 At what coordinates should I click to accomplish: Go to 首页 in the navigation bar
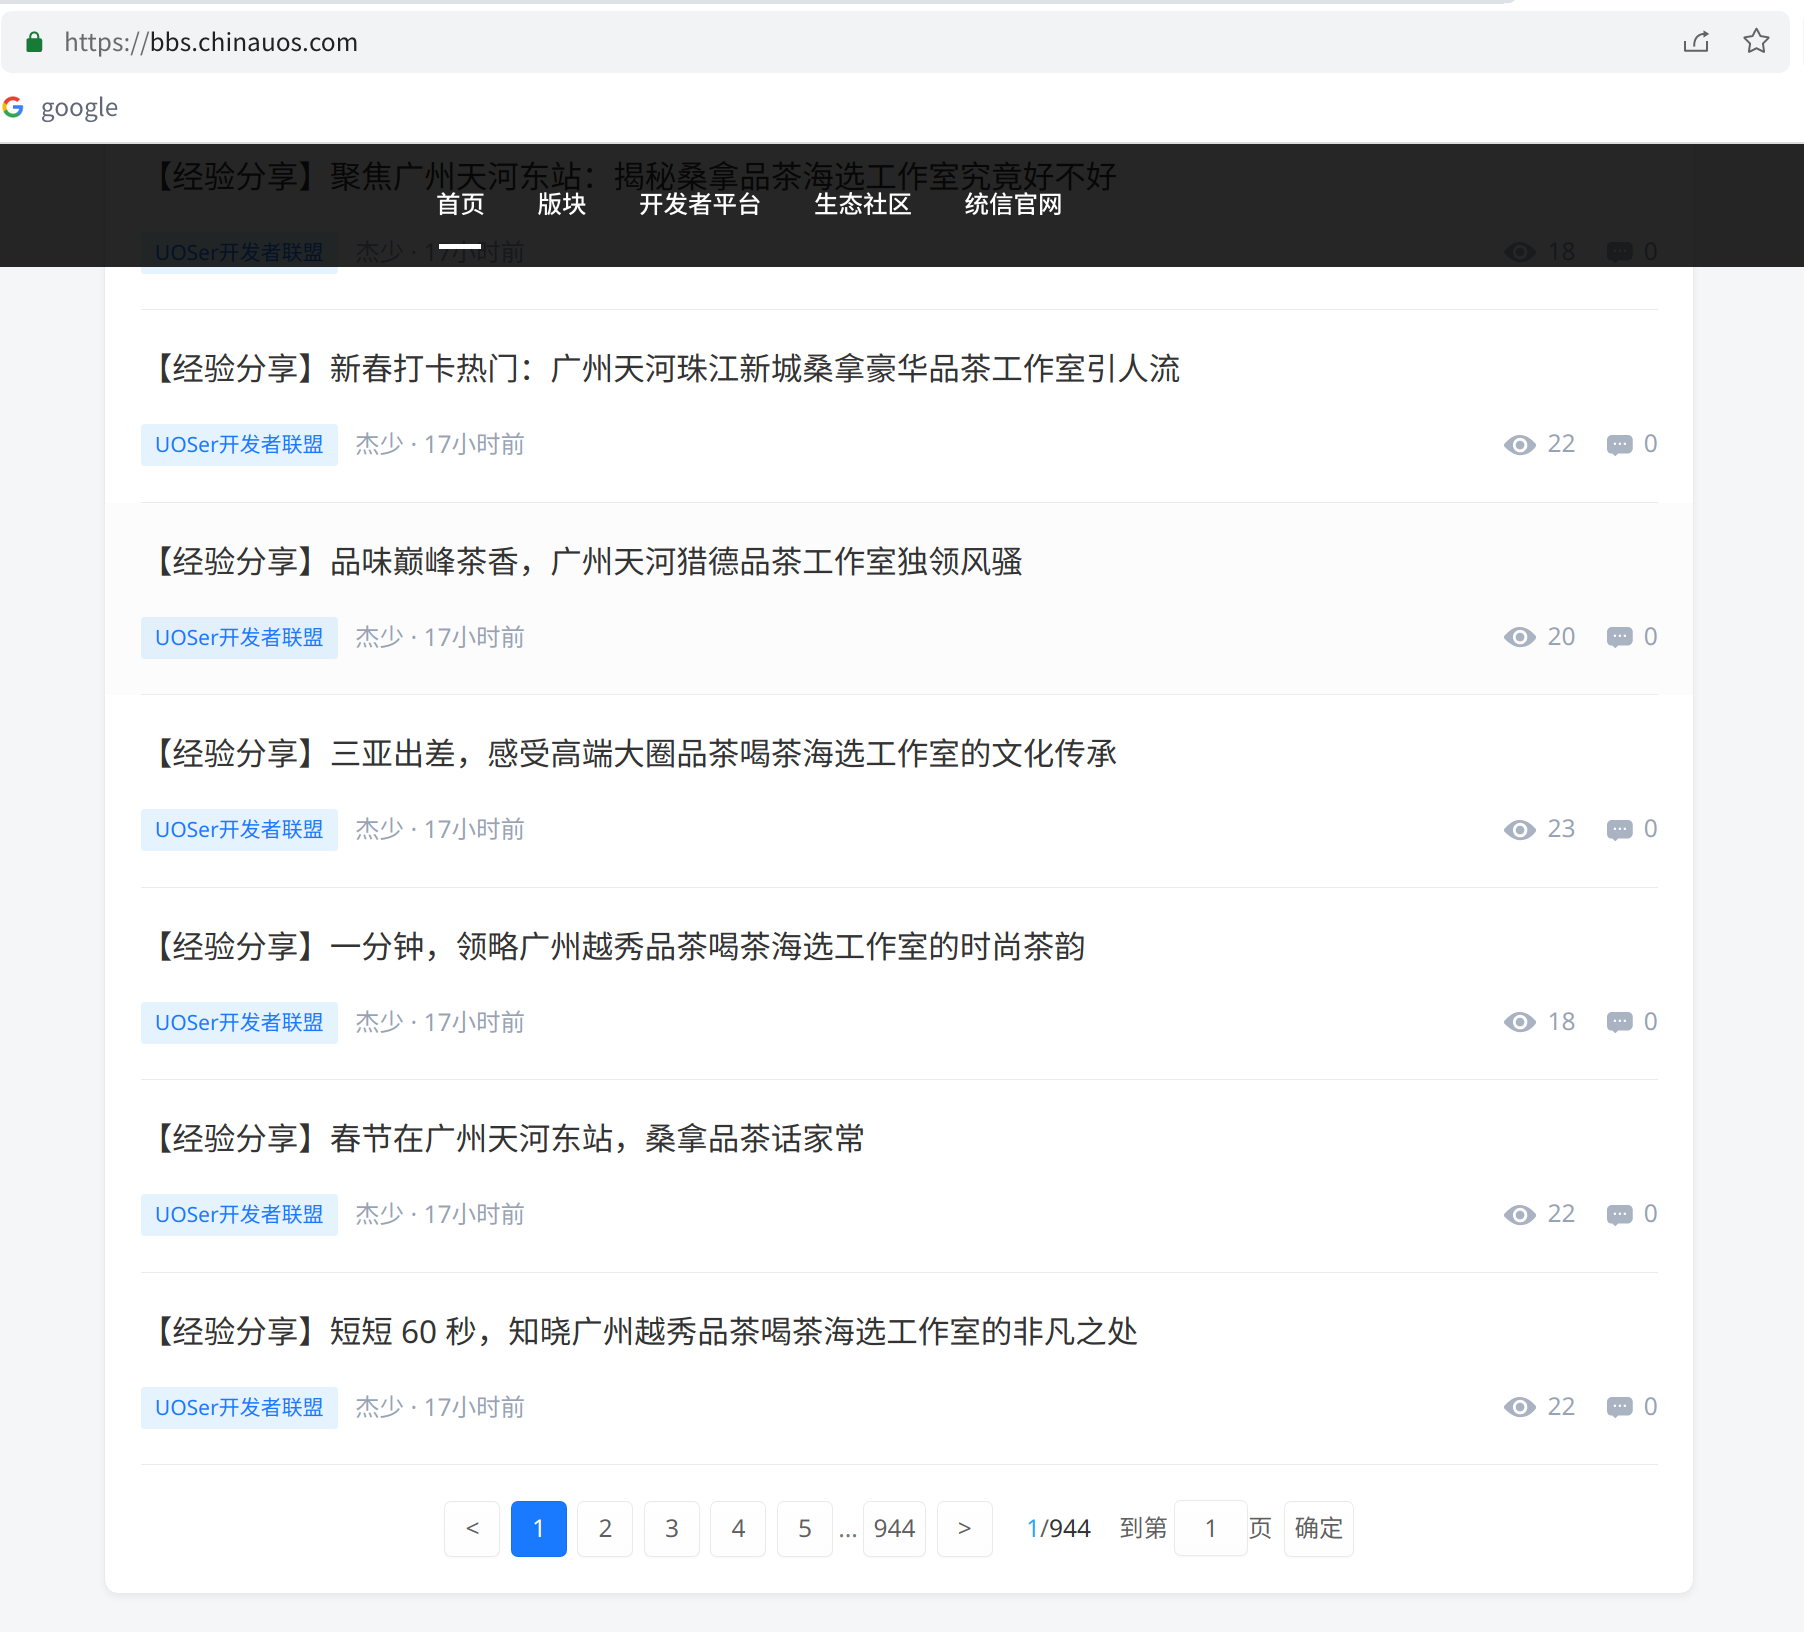pos(460,204)
